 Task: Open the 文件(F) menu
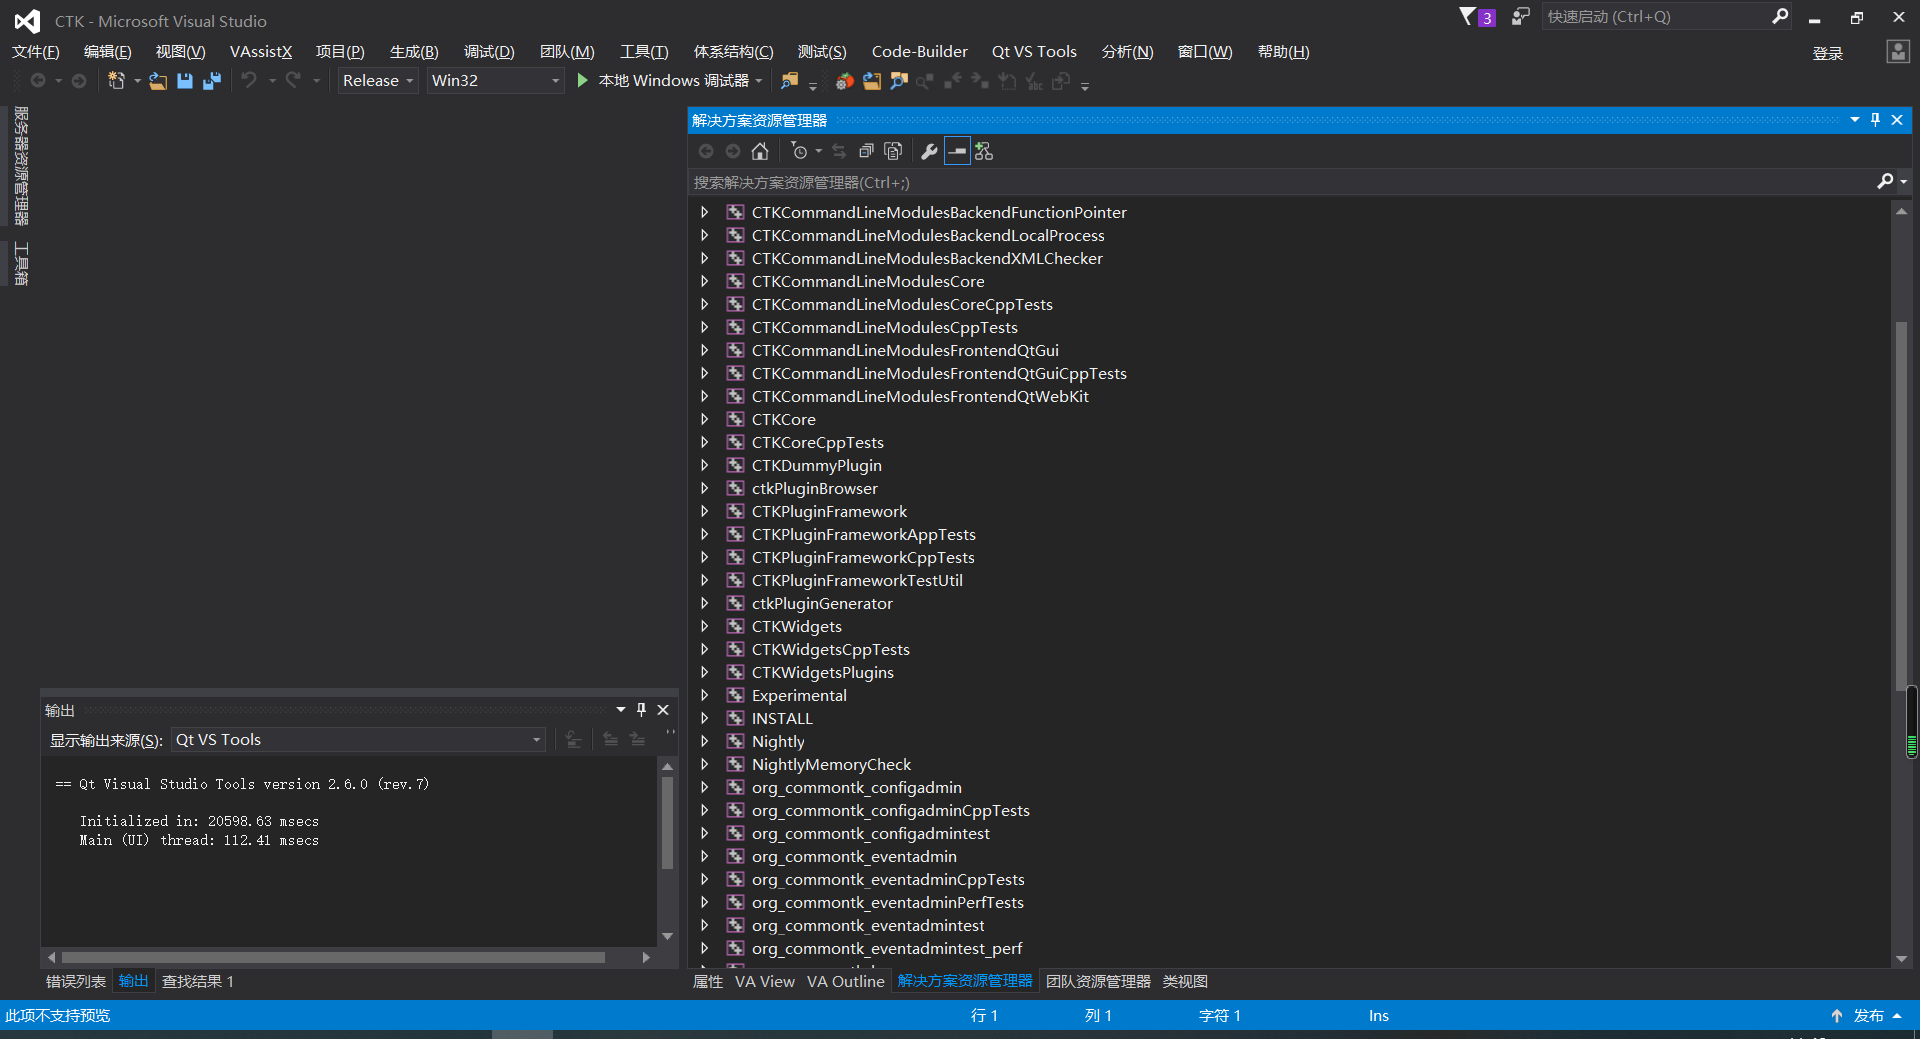36,52
